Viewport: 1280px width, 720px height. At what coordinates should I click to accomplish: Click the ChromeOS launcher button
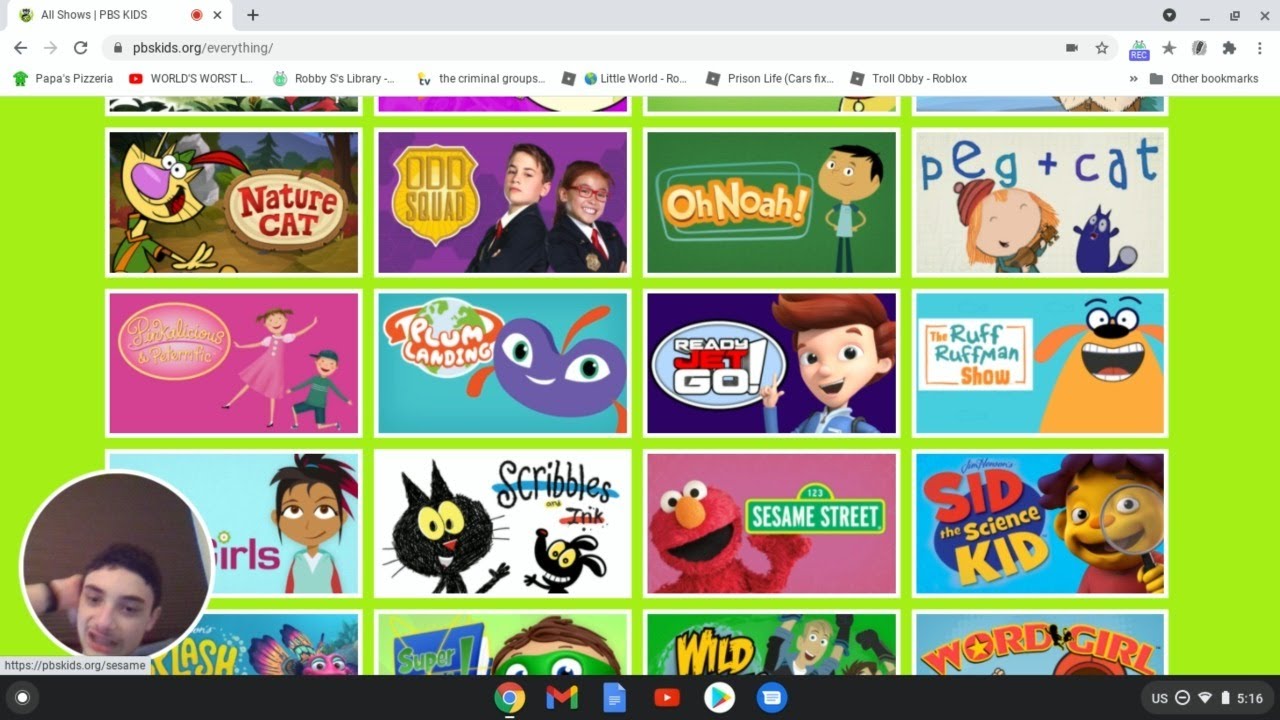[23, 698]
